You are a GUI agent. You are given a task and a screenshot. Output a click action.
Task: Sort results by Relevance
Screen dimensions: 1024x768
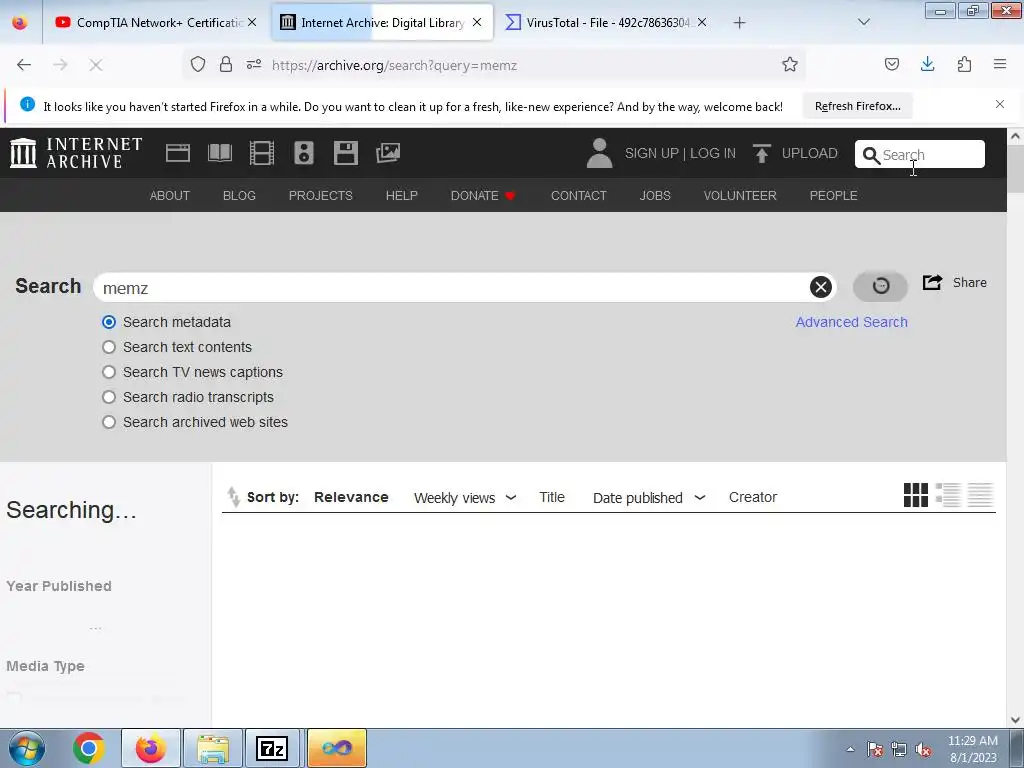[x=351, y=497]
